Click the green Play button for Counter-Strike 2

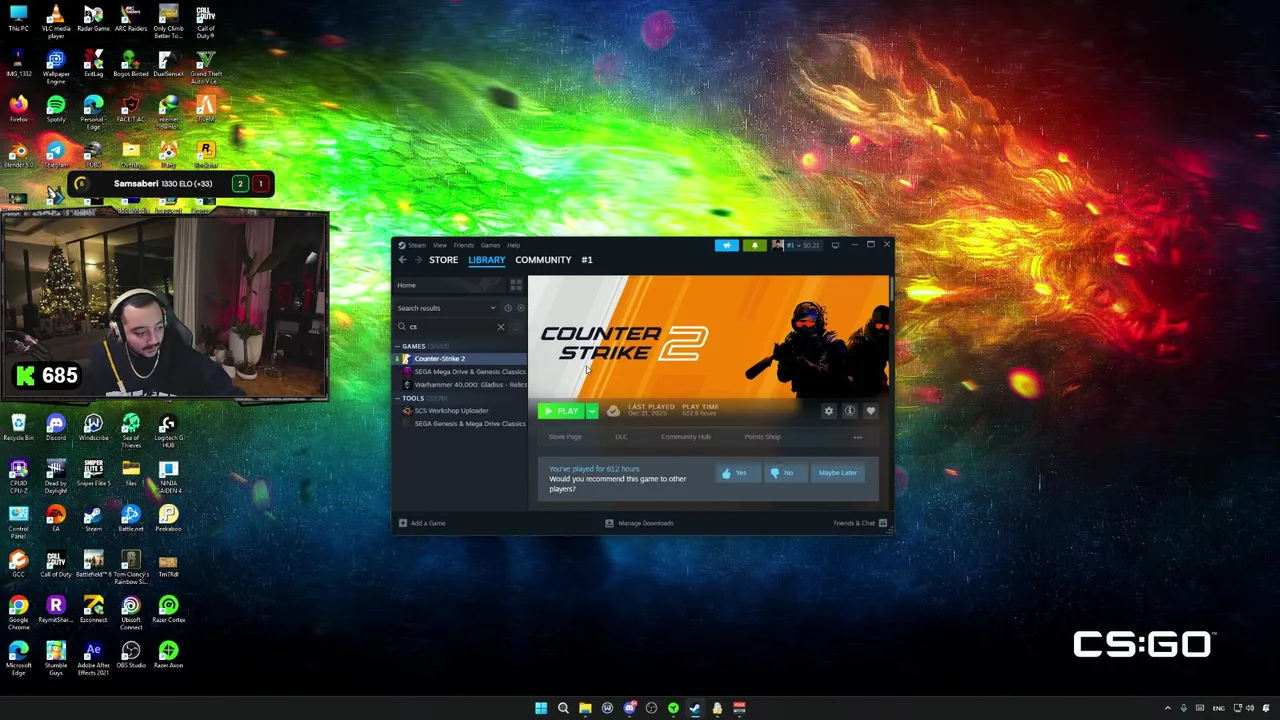pos(561,411)
